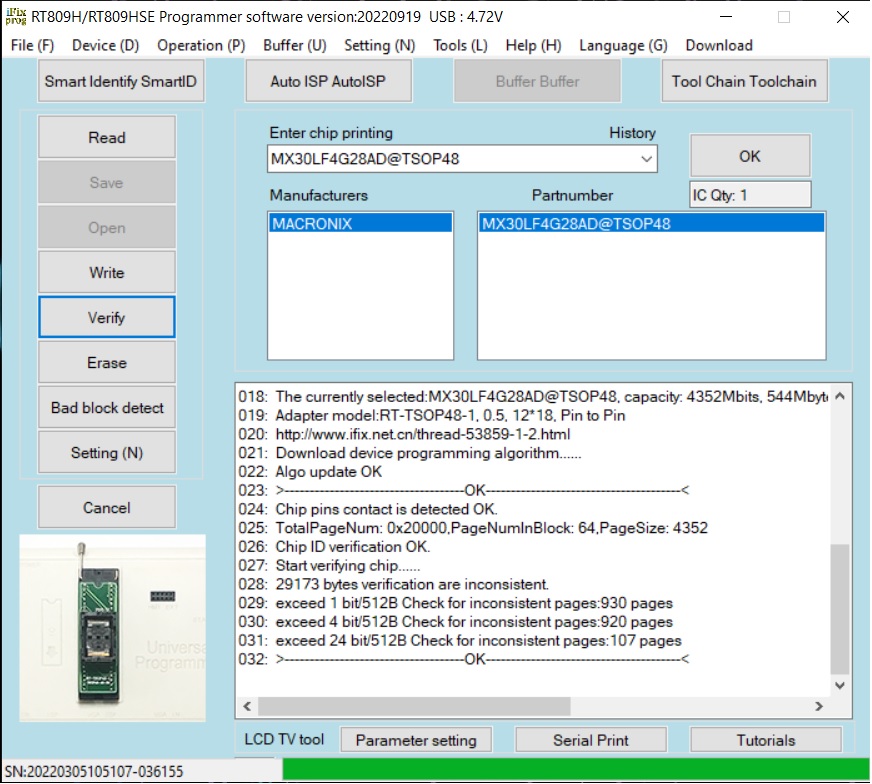Expand the chip printing history dropdown

pos(645,159)
